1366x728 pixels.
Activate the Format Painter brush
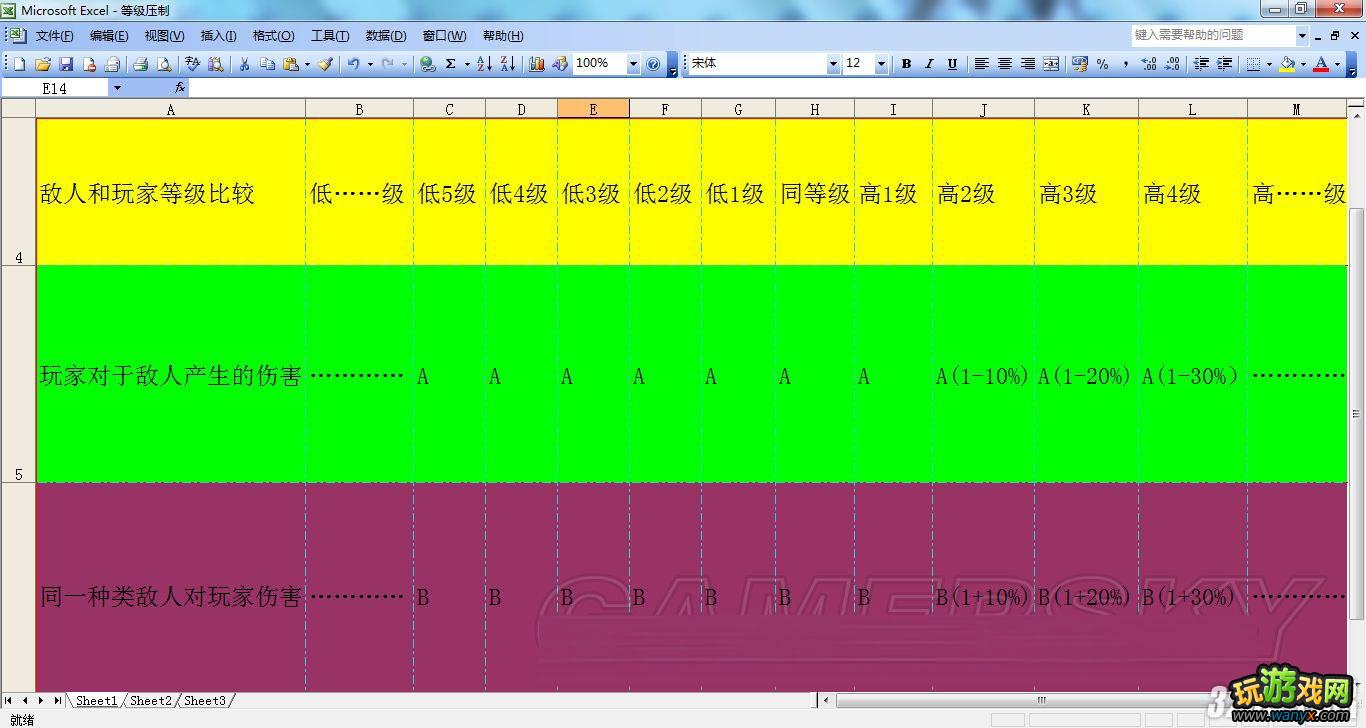(x=325, y=64)
